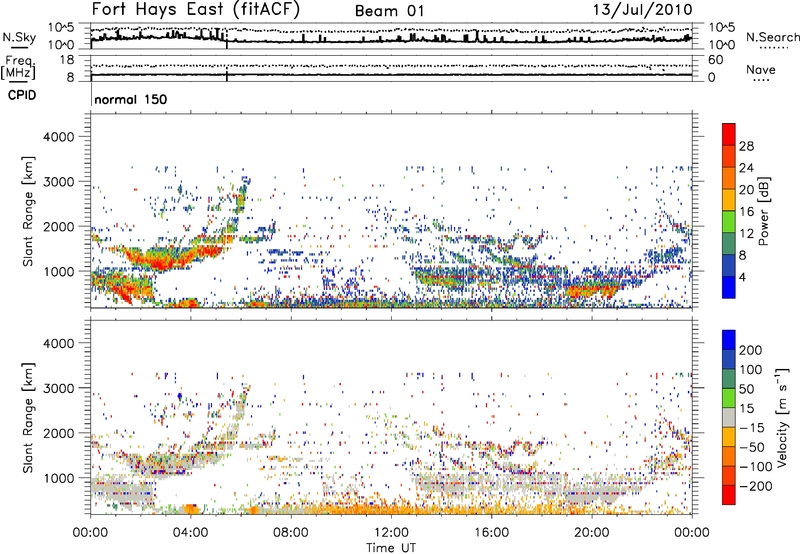Click the power colorbar value 28
This screenshot has height=554, width=800.
746,146
